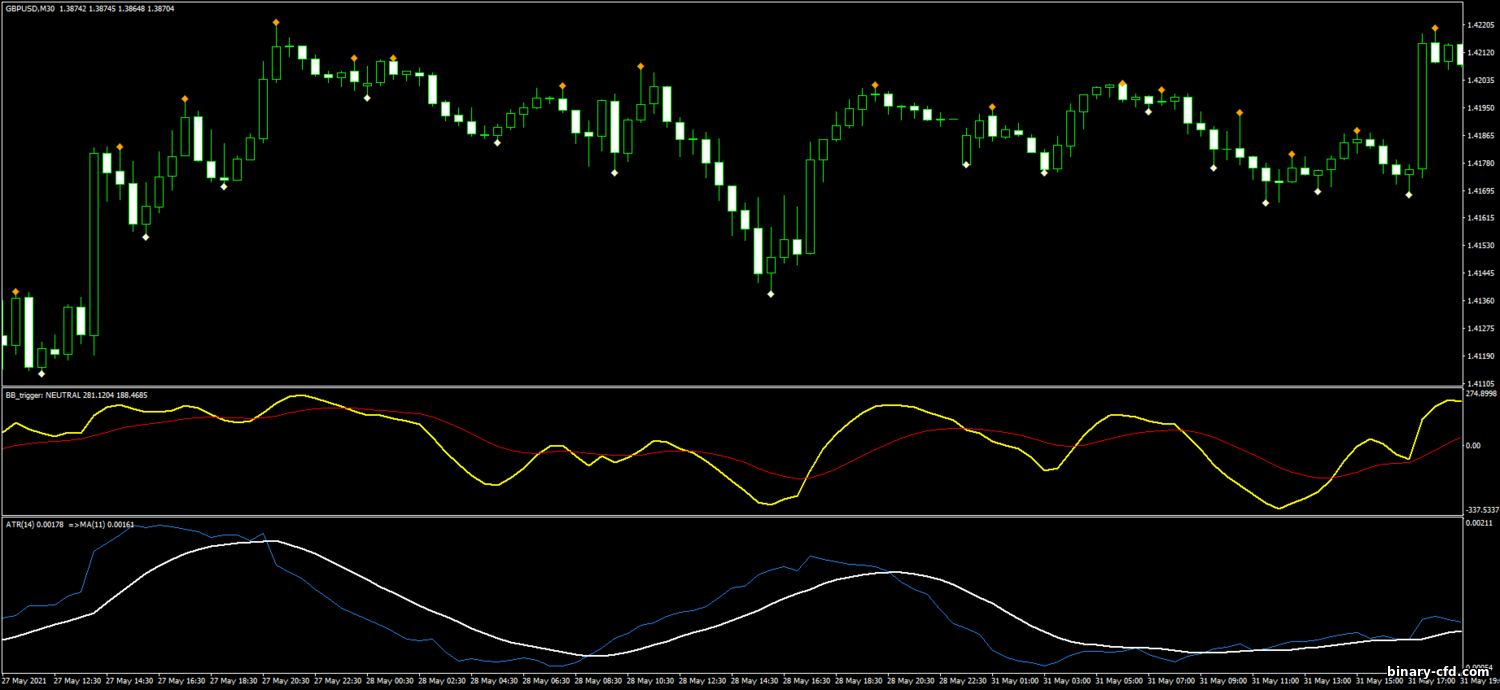Click the 31 May 05:00 time label
This screenshot has height=690, width=1500.
[1119, 681]
